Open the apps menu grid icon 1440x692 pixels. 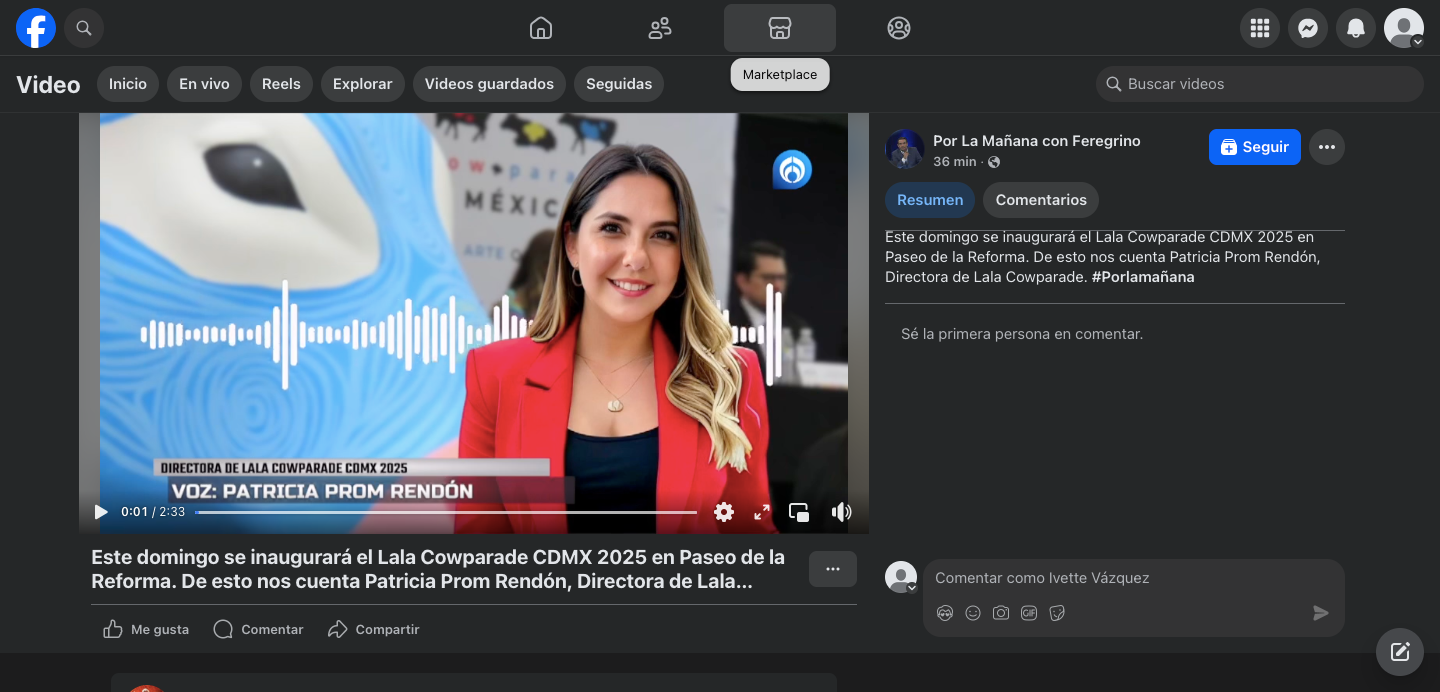(x=1260, y=28)
